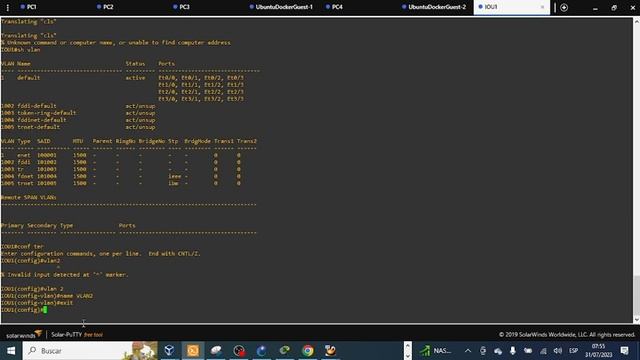Open the blue sphere taskbar app
The width and height of the screenshot is (640, 360).
[262, 351]
